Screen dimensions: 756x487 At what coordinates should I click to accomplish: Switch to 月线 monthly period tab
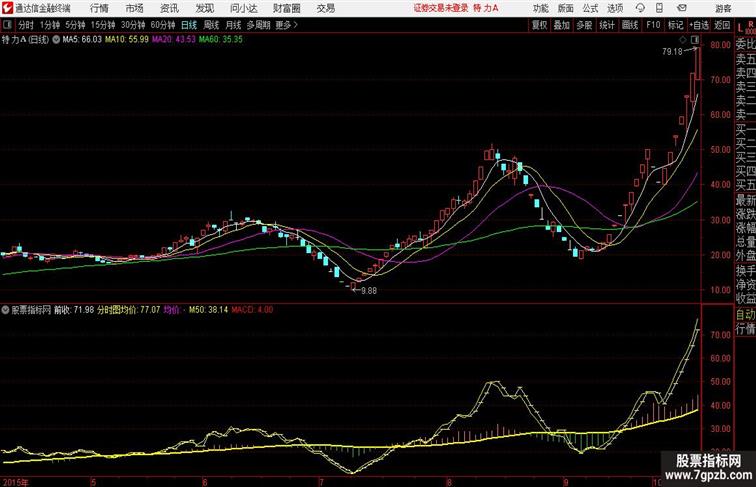(x=233, y=25)
